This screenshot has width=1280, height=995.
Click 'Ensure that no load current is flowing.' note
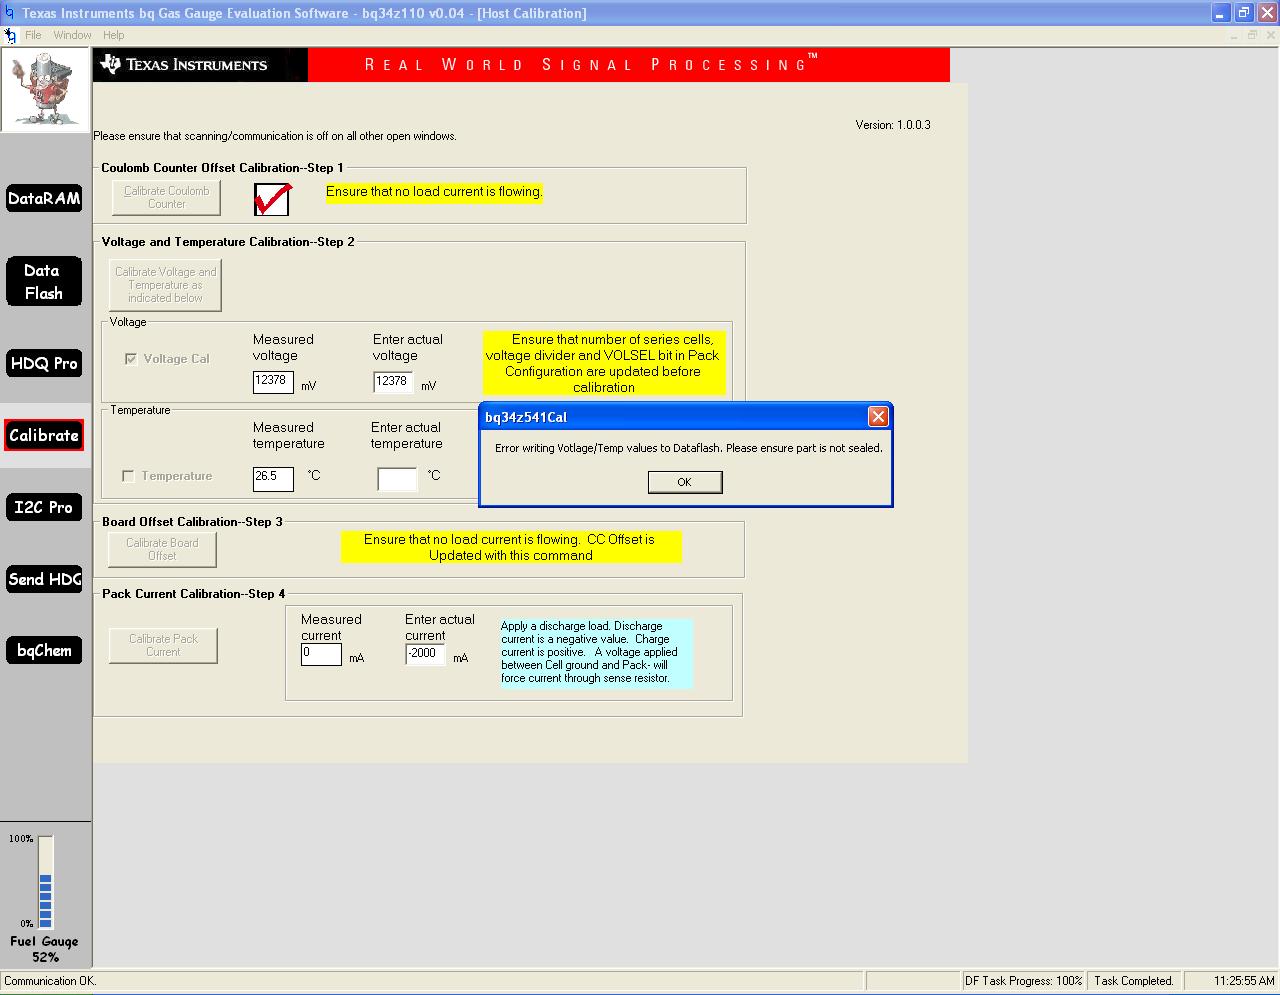point(434,192)
